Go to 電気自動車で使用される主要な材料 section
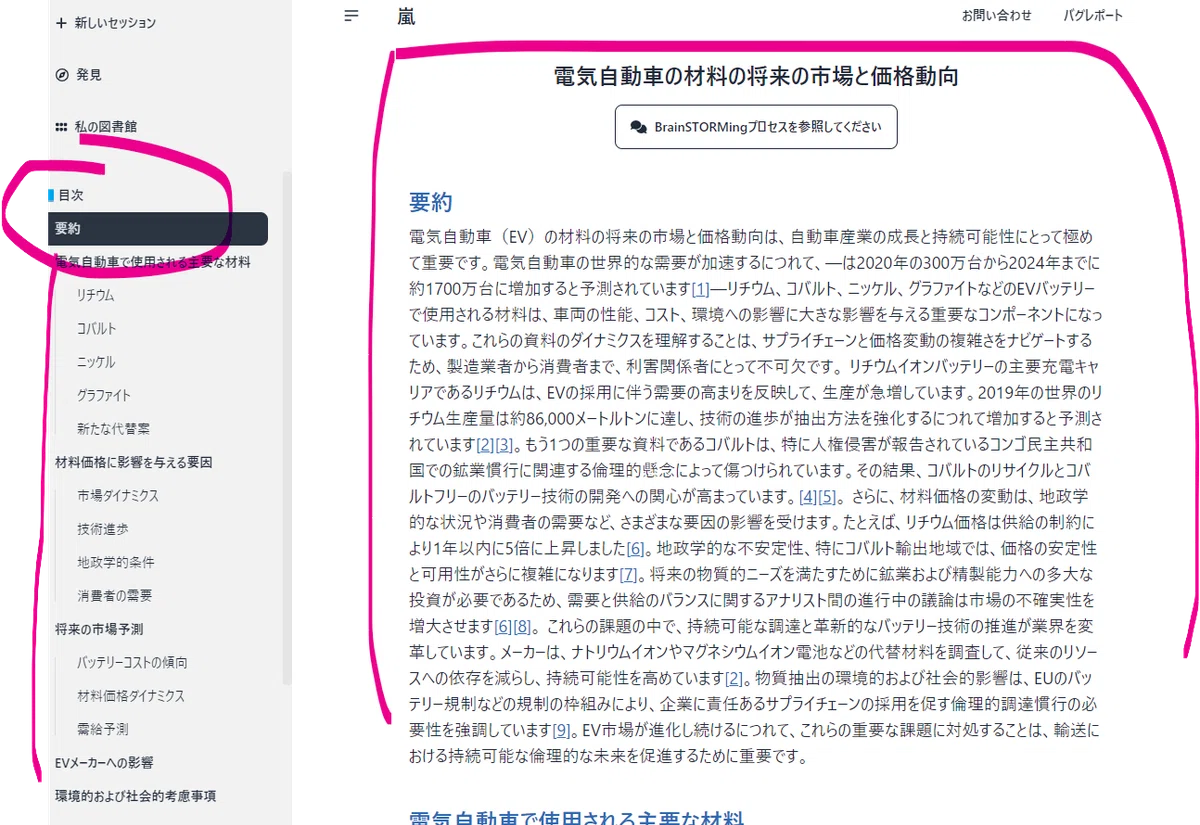The width and height of the screenshot is (1200, 825). (153, 262)
